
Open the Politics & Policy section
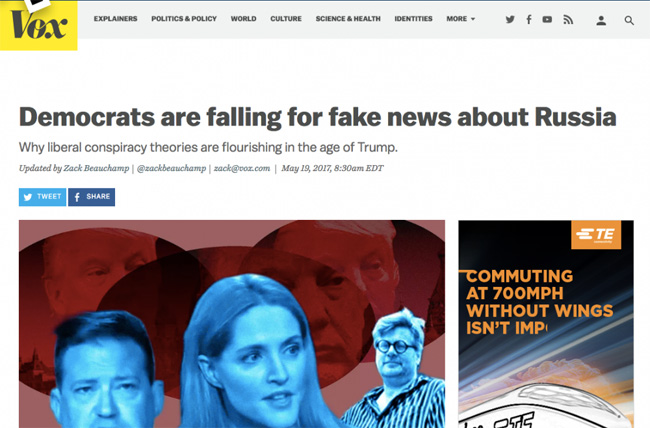tap(184, 19)
